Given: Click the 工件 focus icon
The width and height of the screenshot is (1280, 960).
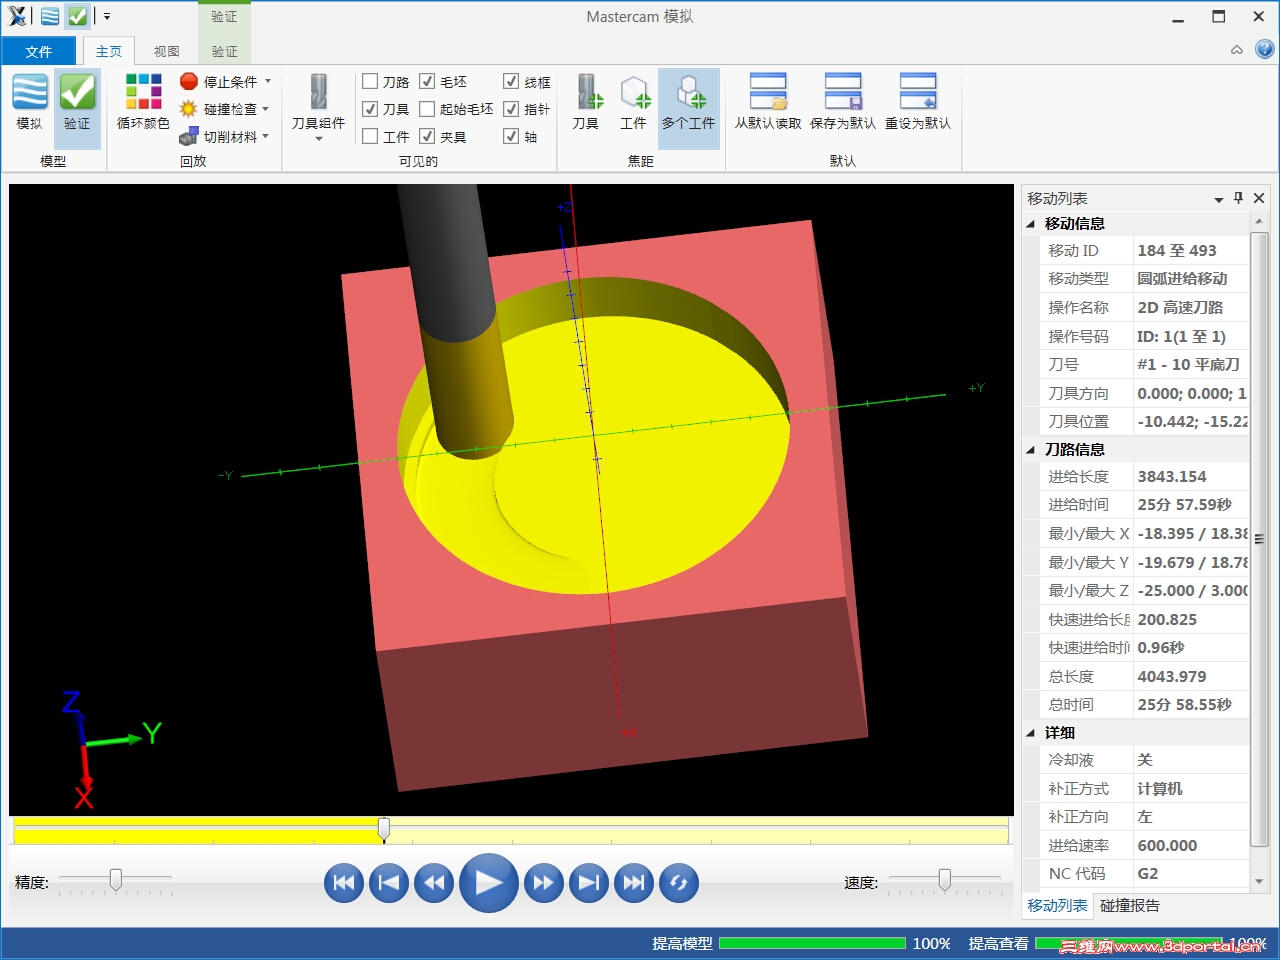Looking at the screenshot, I should [635, 92].
